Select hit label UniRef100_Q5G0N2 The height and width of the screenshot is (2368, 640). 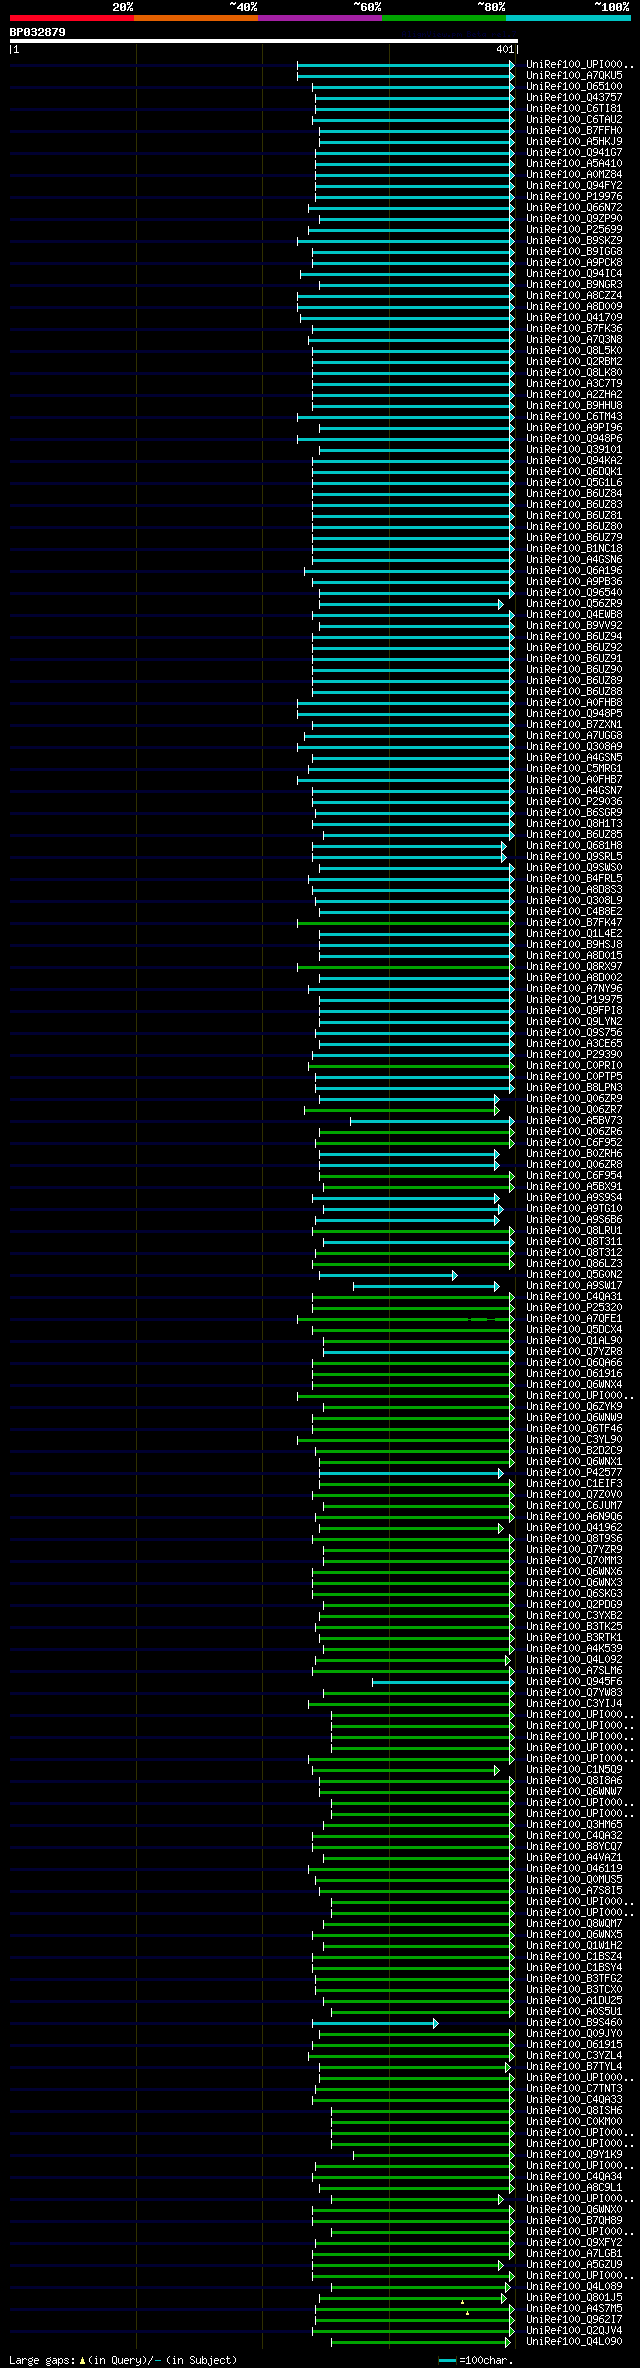pos(574,1275)
